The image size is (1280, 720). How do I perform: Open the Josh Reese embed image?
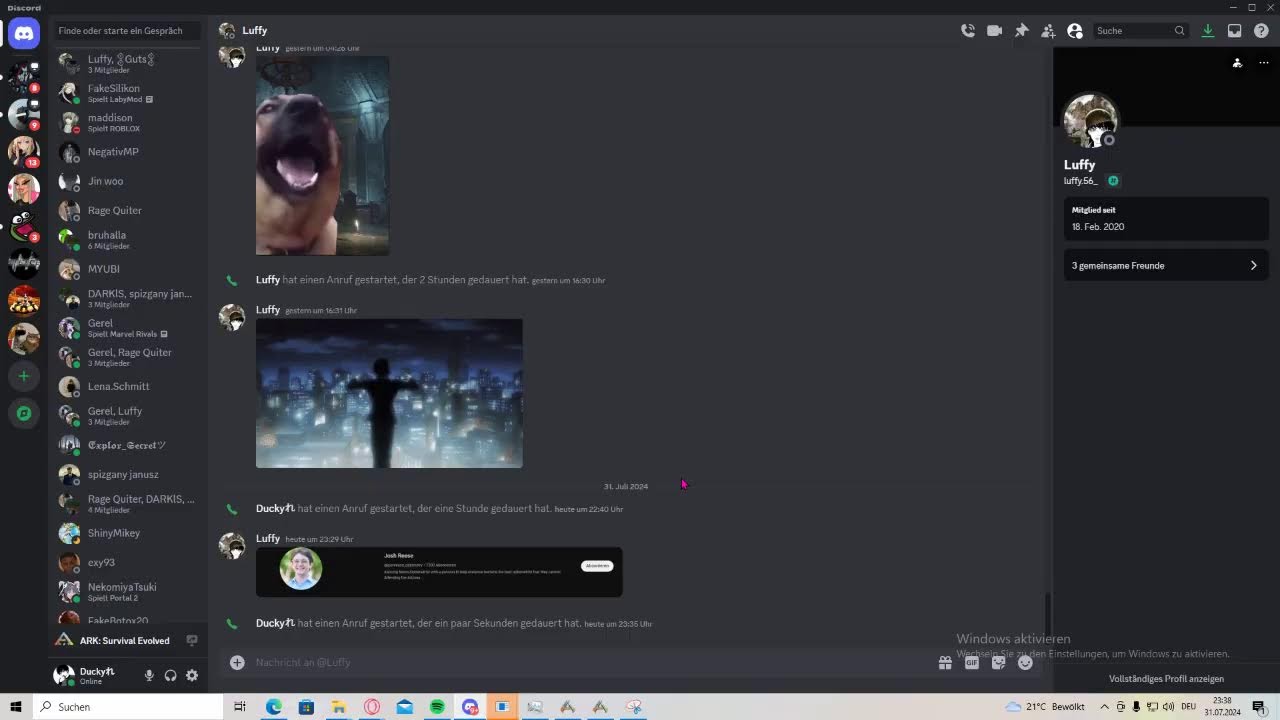pos(439,572)
